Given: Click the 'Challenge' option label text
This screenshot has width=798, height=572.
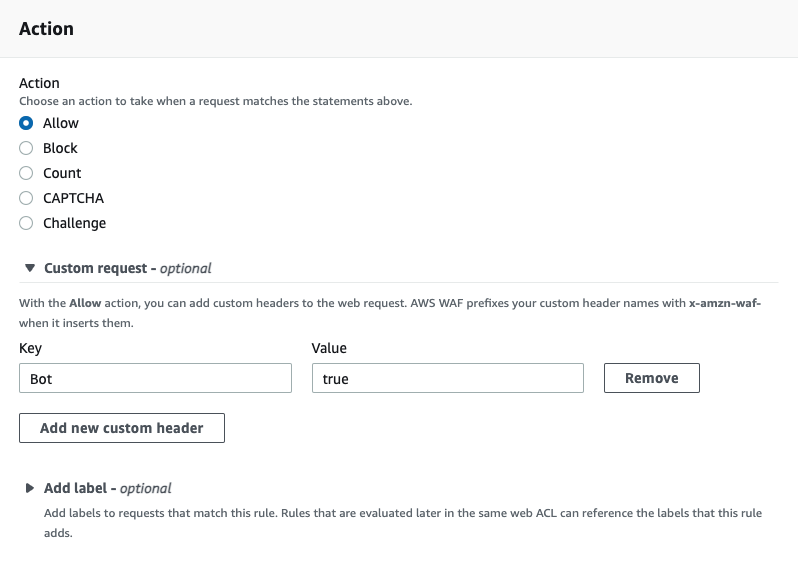Looking at the screenshot, I should point(74,223).
